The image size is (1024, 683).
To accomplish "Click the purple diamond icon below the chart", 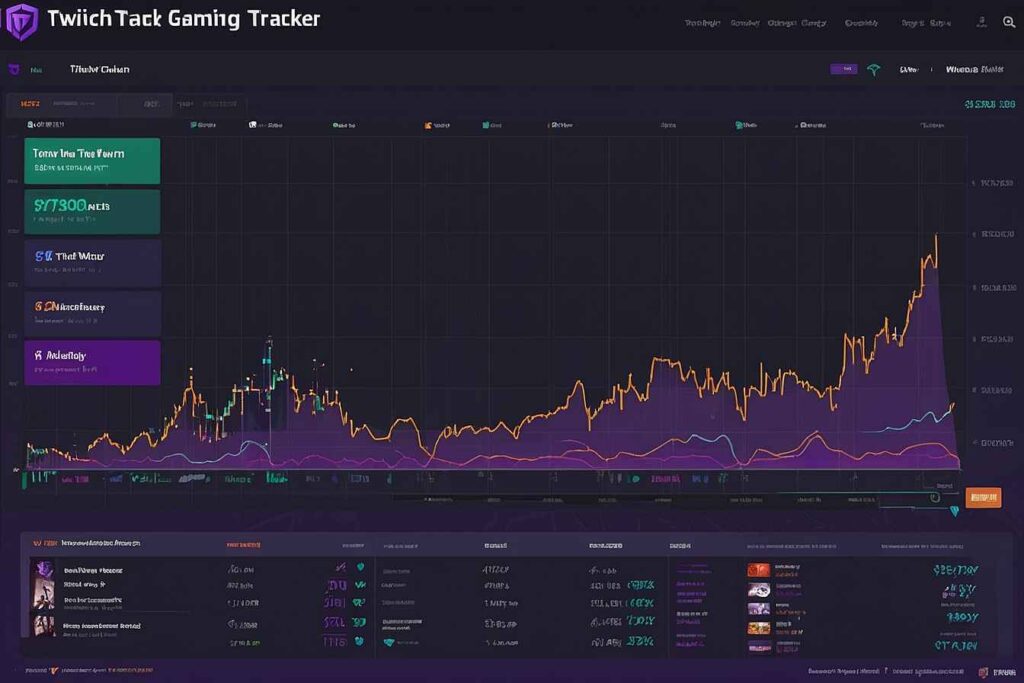I will (x=954, y=510).
